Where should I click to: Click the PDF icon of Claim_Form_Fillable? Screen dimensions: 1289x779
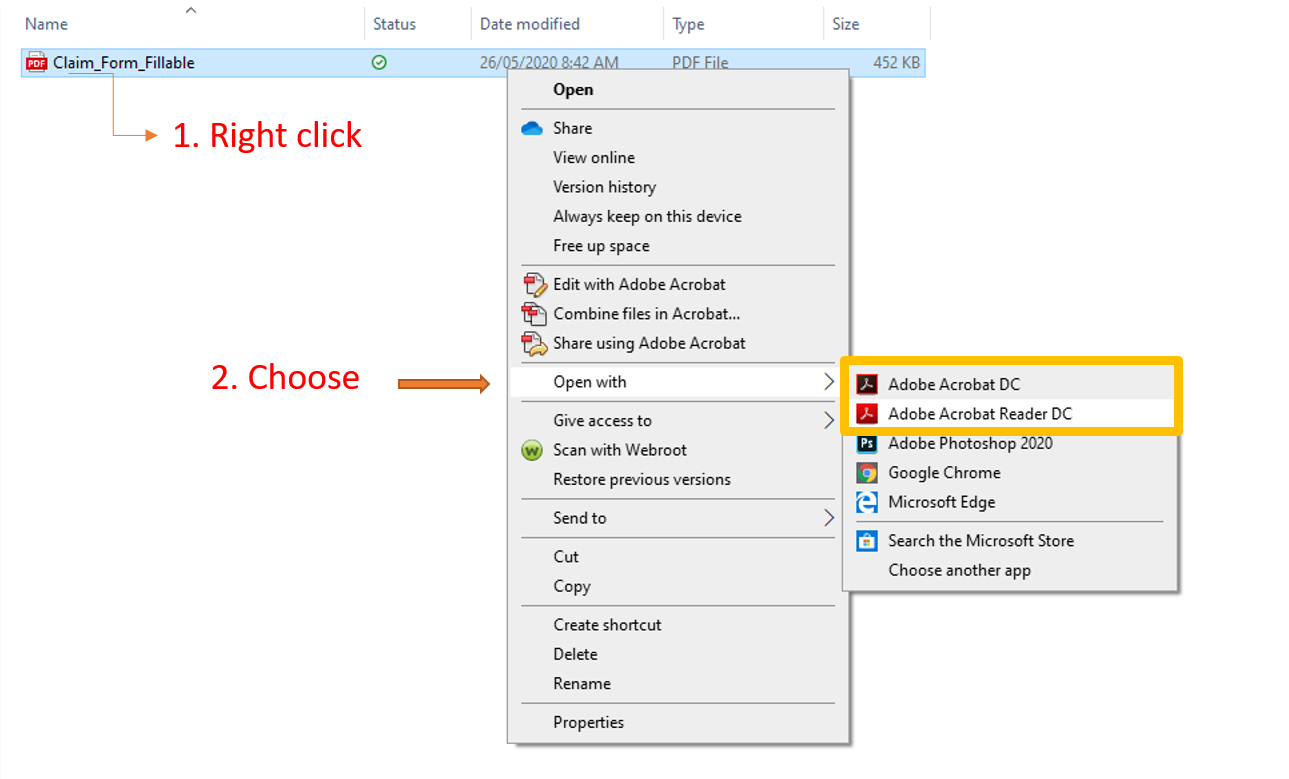tap(36, 63)
